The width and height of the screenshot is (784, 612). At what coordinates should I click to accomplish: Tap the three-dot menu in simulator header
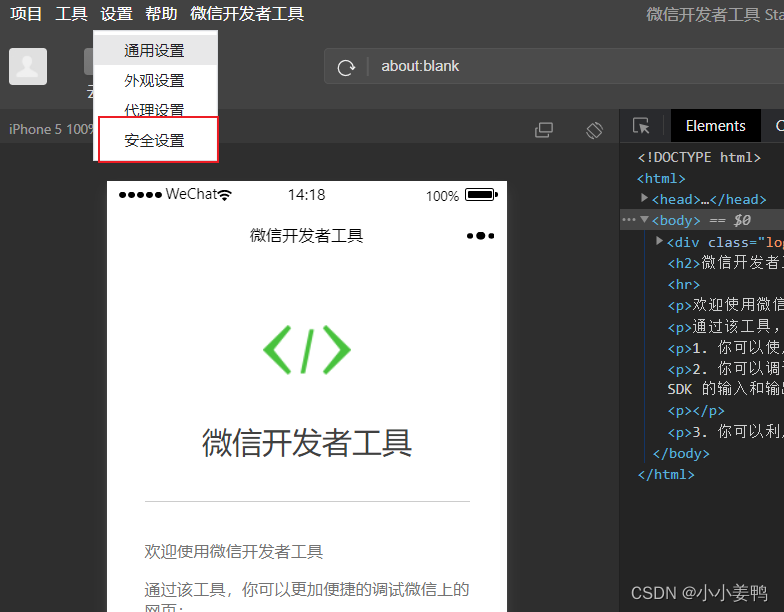pos(480,236)
